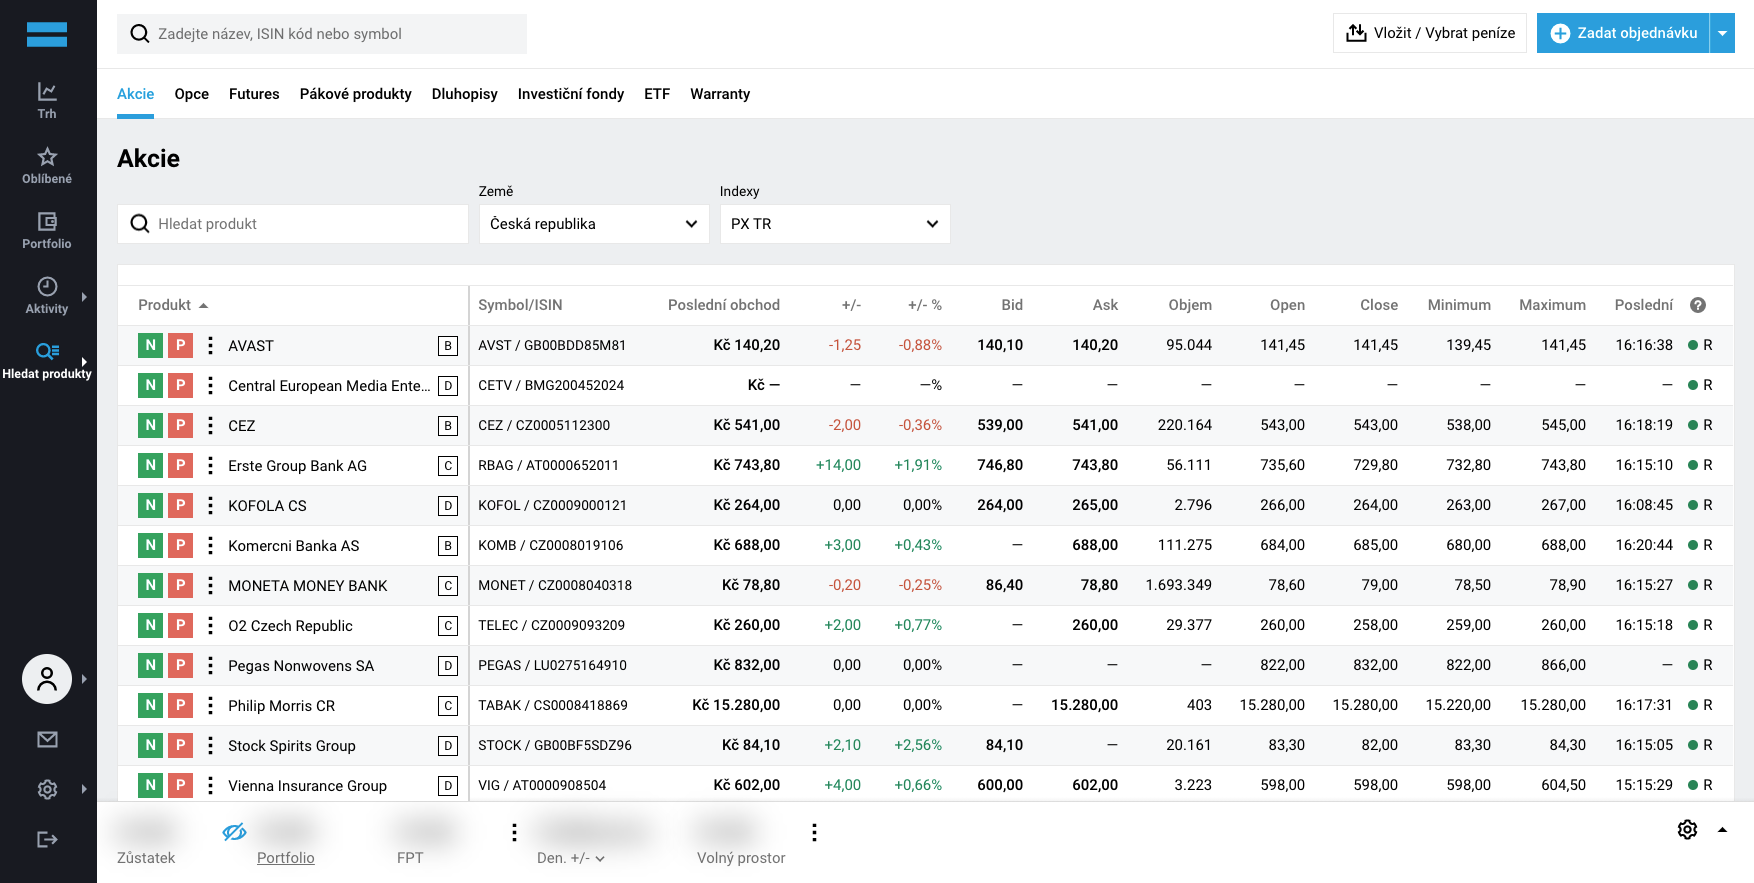
Task: Open help question mark in table header
Action: (x=1698, y=305)
